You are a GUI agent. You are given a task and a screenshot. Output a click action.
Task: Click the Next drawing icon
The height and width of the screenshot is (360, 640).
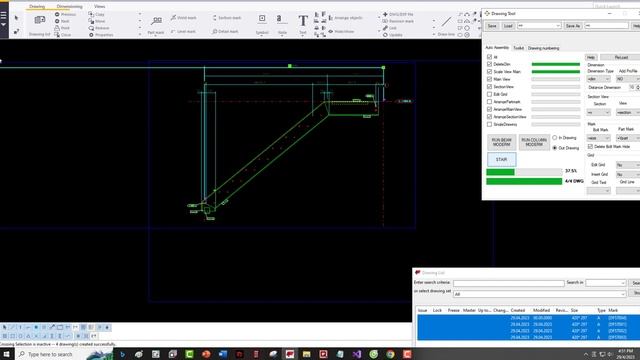tap(57, 21)
